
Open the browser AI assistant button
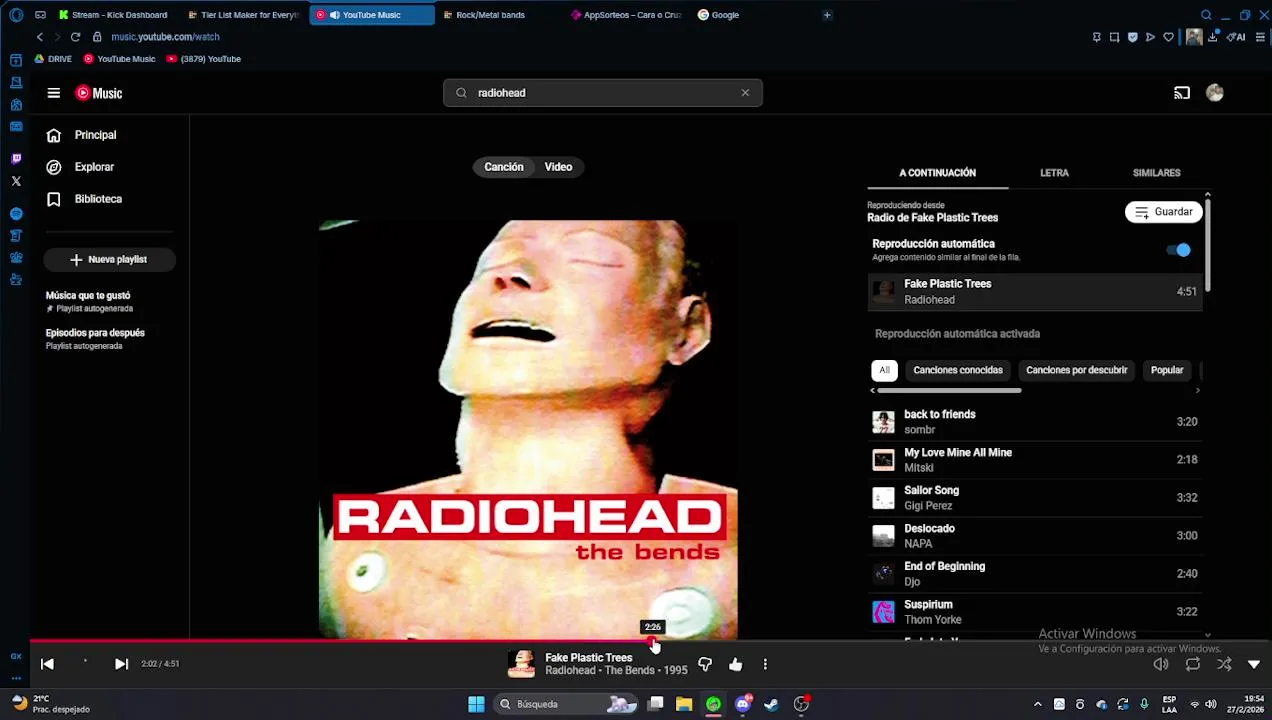(1237, 37)
